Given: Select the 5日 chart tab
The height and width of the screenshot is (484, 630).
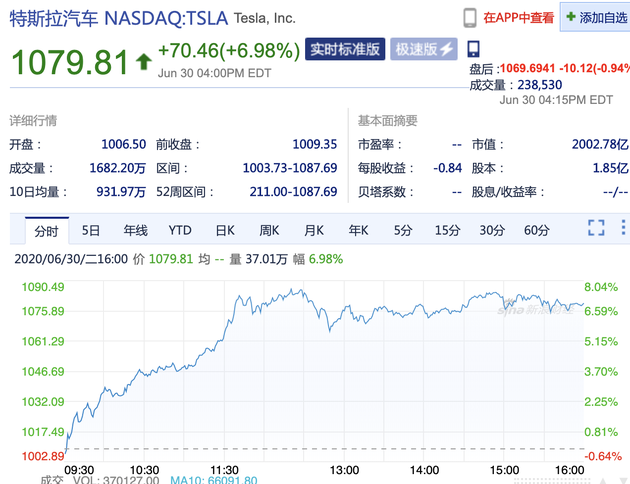Looking at the screenshot, I should pos(91,231).
